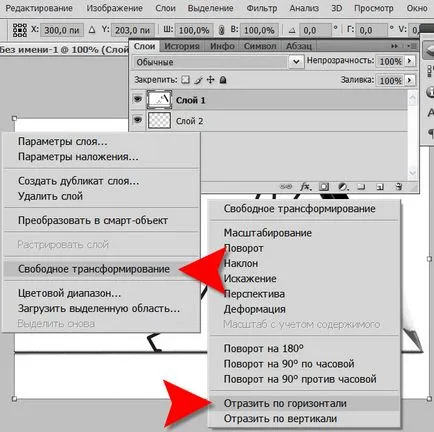The image size is (434, 432).
Task: Choose Преобразовать в смарт-объект
Action: click(x=93, y=220)
